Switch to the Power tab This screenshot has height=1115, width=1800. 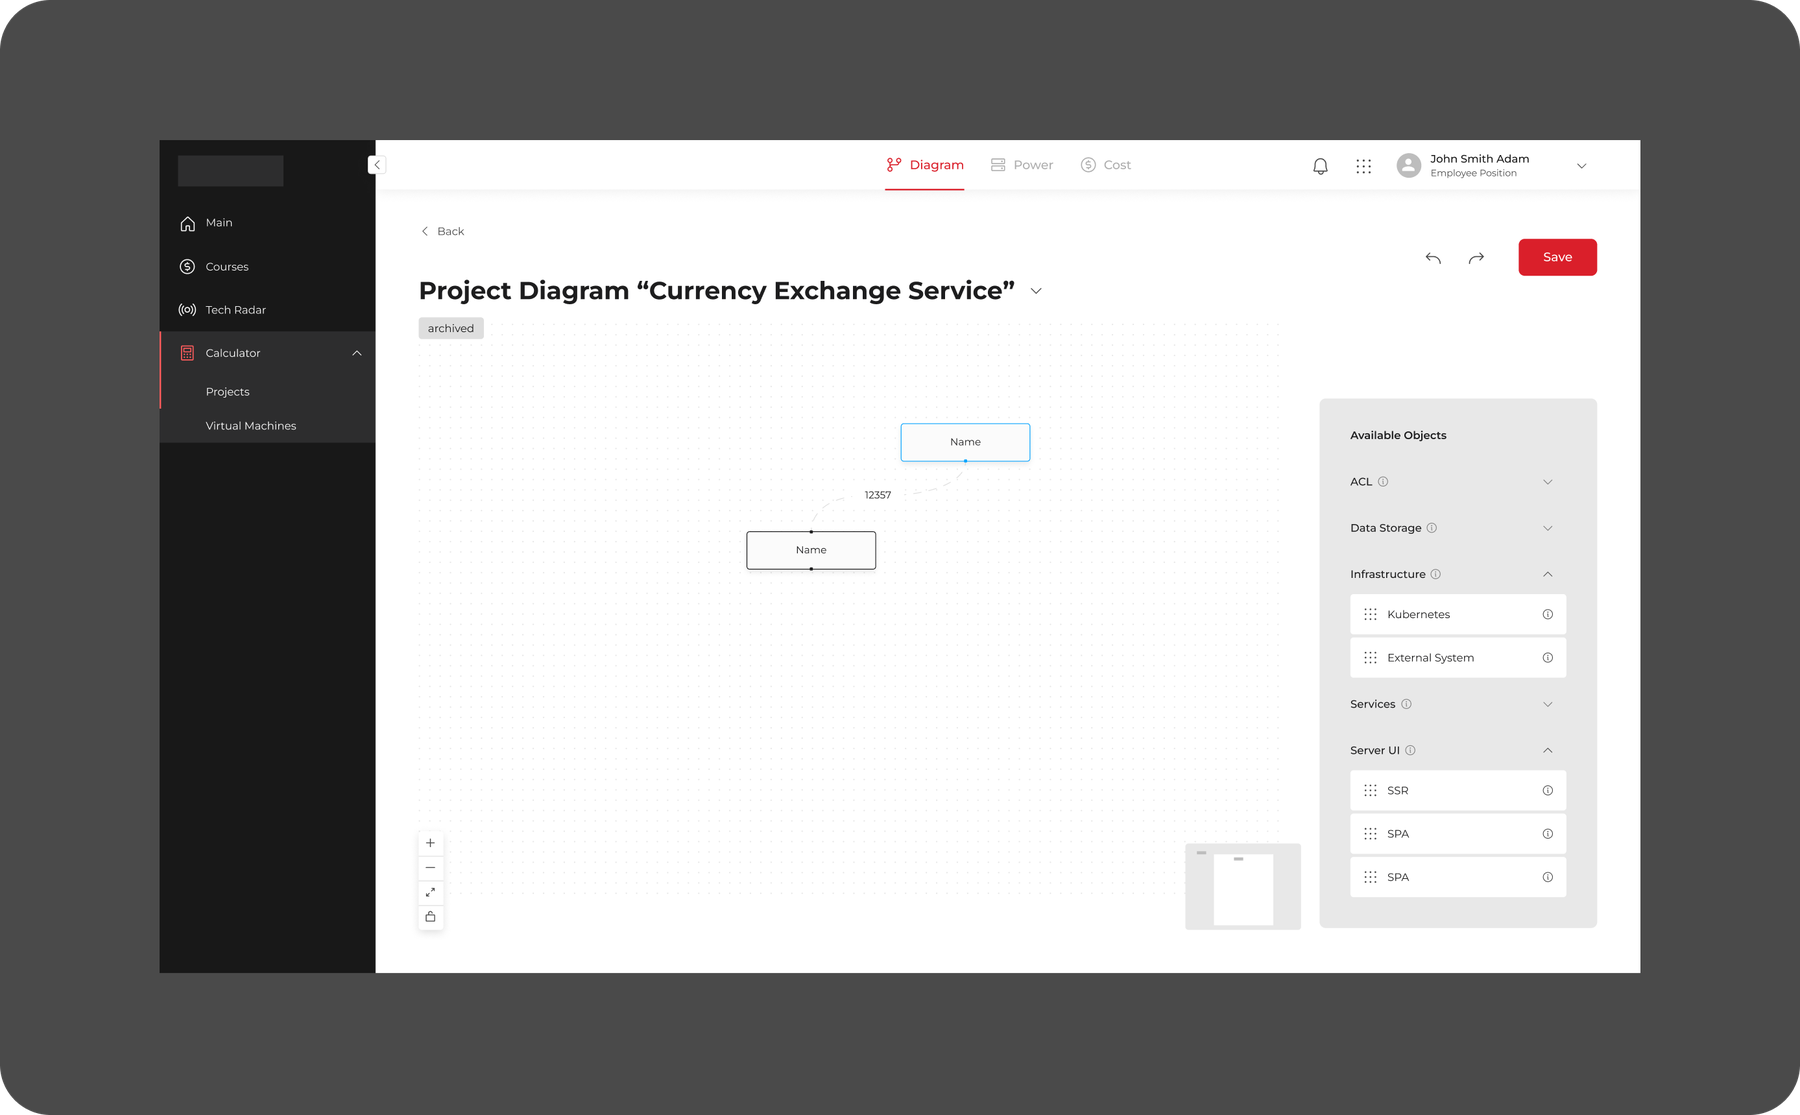coord(1022,165)
